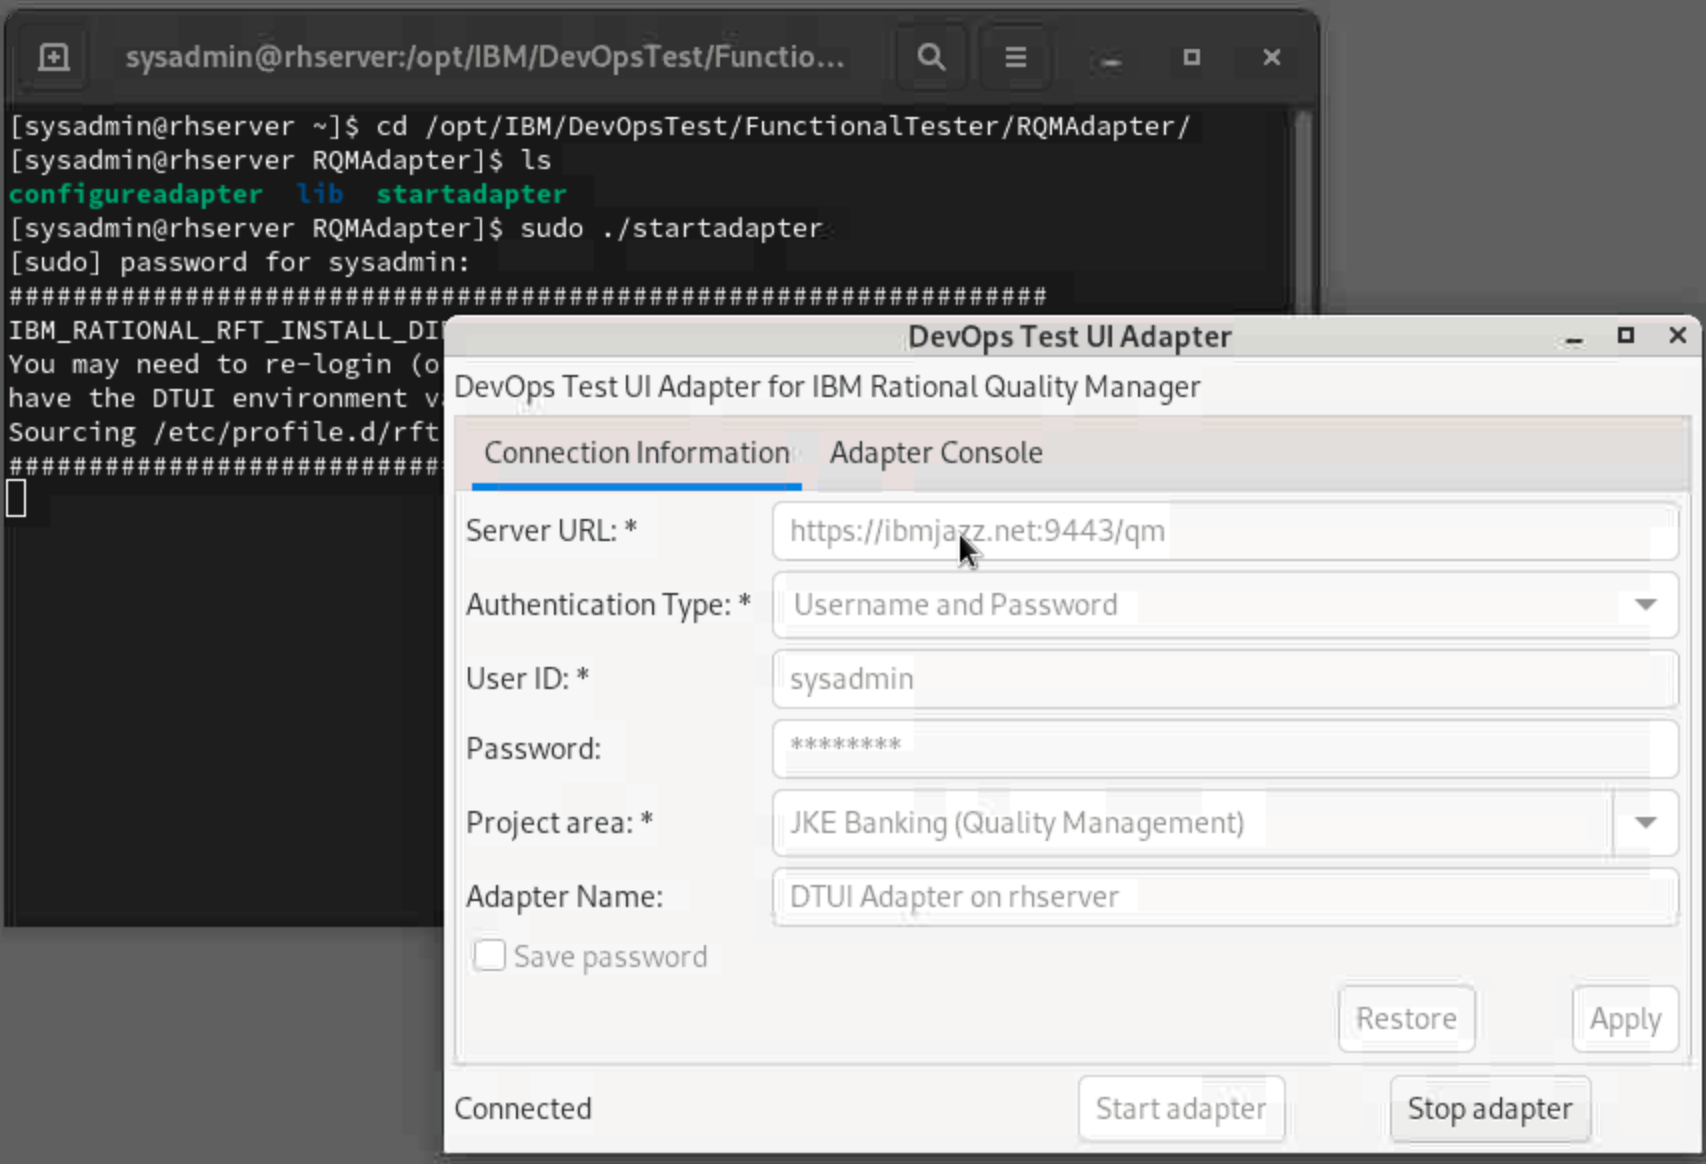Image resolution: width=1706 pixels, height=1164 pixels.
Task: Click the Apply button
Action: coord(1625,1019)
